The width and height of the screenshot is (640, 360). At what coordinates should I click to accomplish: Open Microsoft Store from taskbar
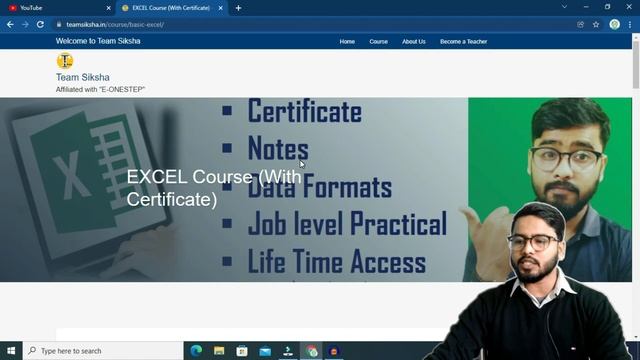(242, 351)
